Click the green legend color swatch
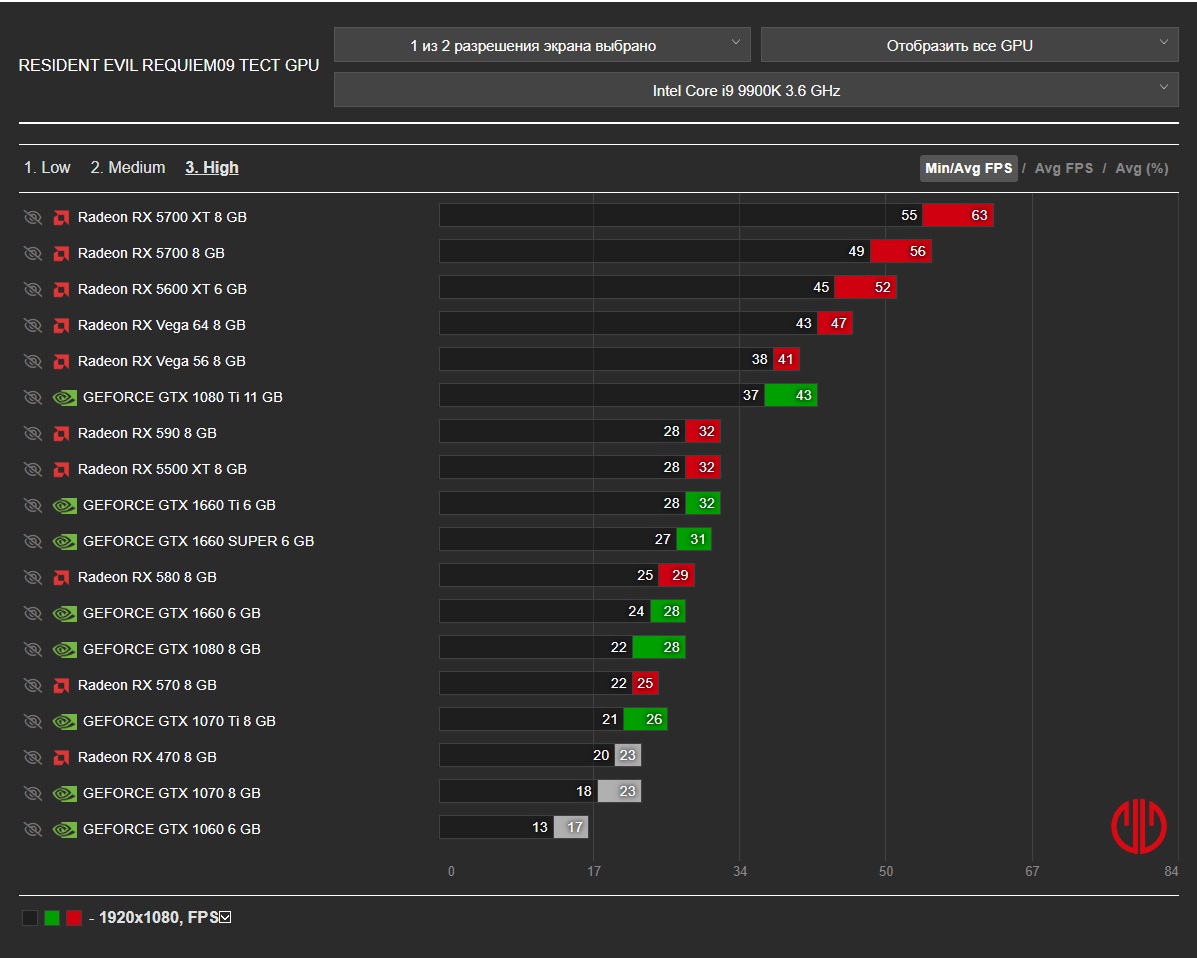The height and width of the screenshot is (958, 1197). click(x=52, y=918)
